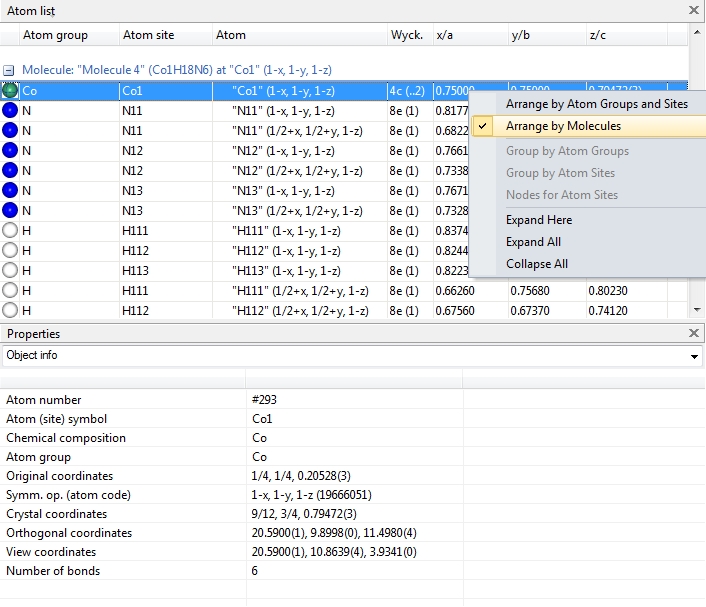This screenshot has height=607, width=706.
Task: Close the Atom list panel
Action: click(694, 10)
